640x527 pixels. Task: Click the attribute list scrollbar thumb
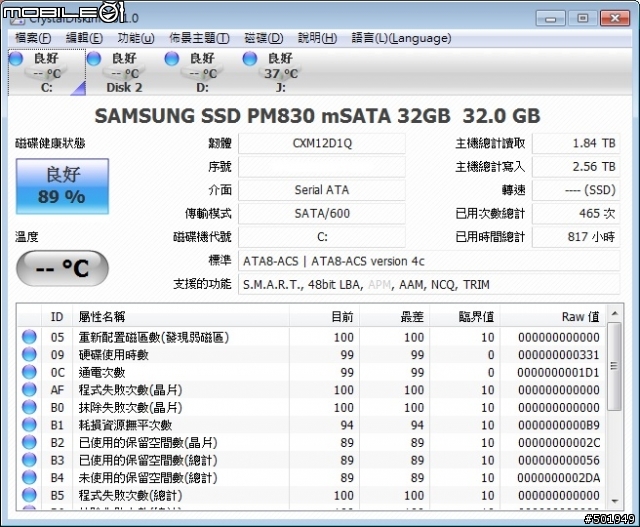pos(614,366)
